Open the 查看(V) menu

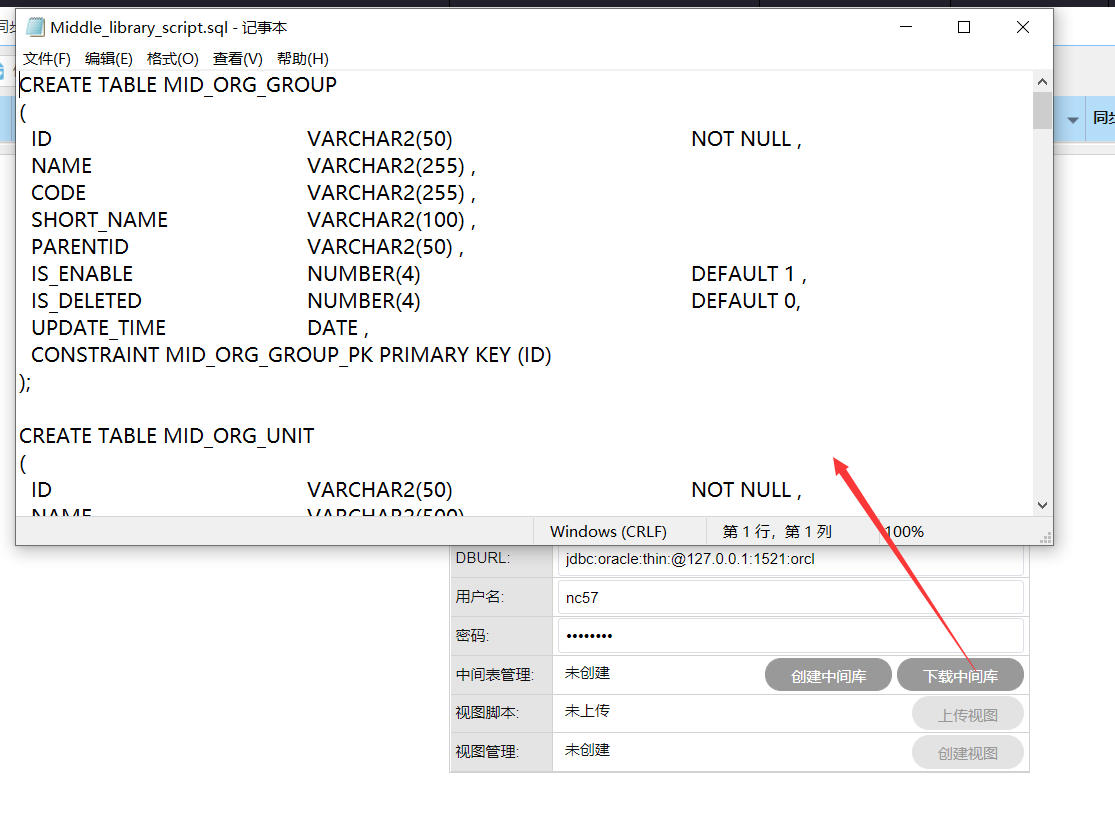(x=238, y=59)
